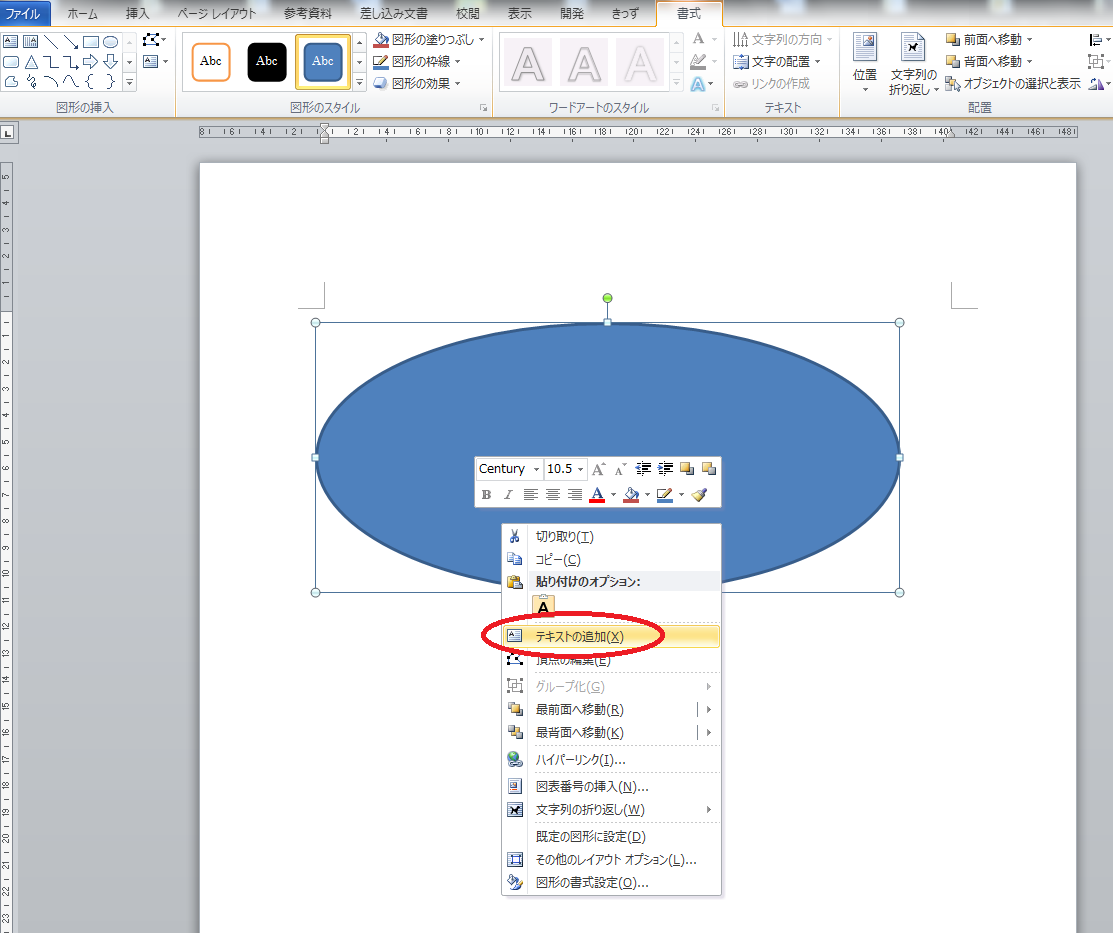Choose the straight Line shape in the gallery
The image size is (1113, 933).
pos(51,42)
